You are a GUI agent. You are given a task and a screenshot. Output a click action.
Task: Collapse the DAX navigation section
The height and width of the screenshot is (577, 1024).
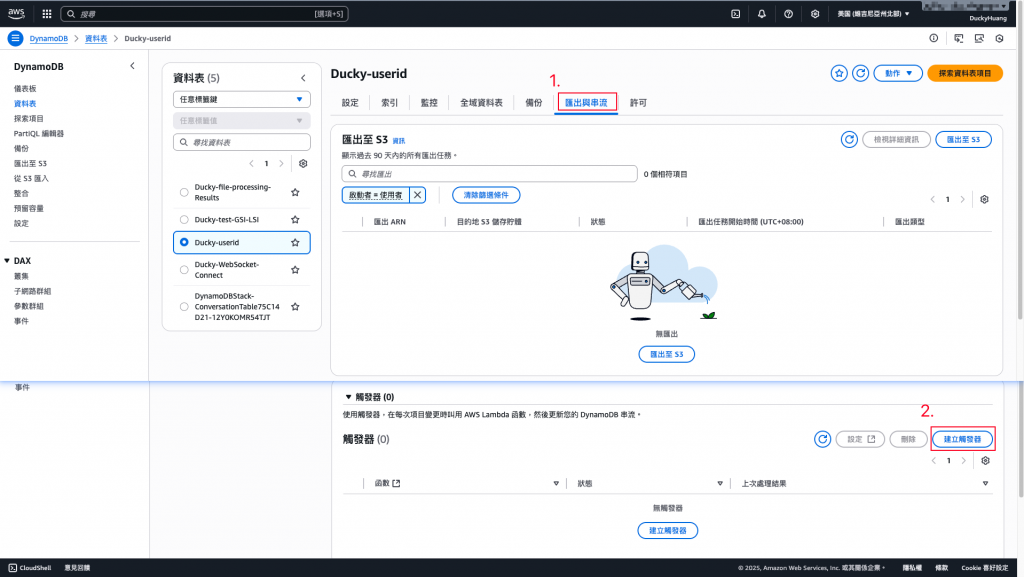pos(7,260)
